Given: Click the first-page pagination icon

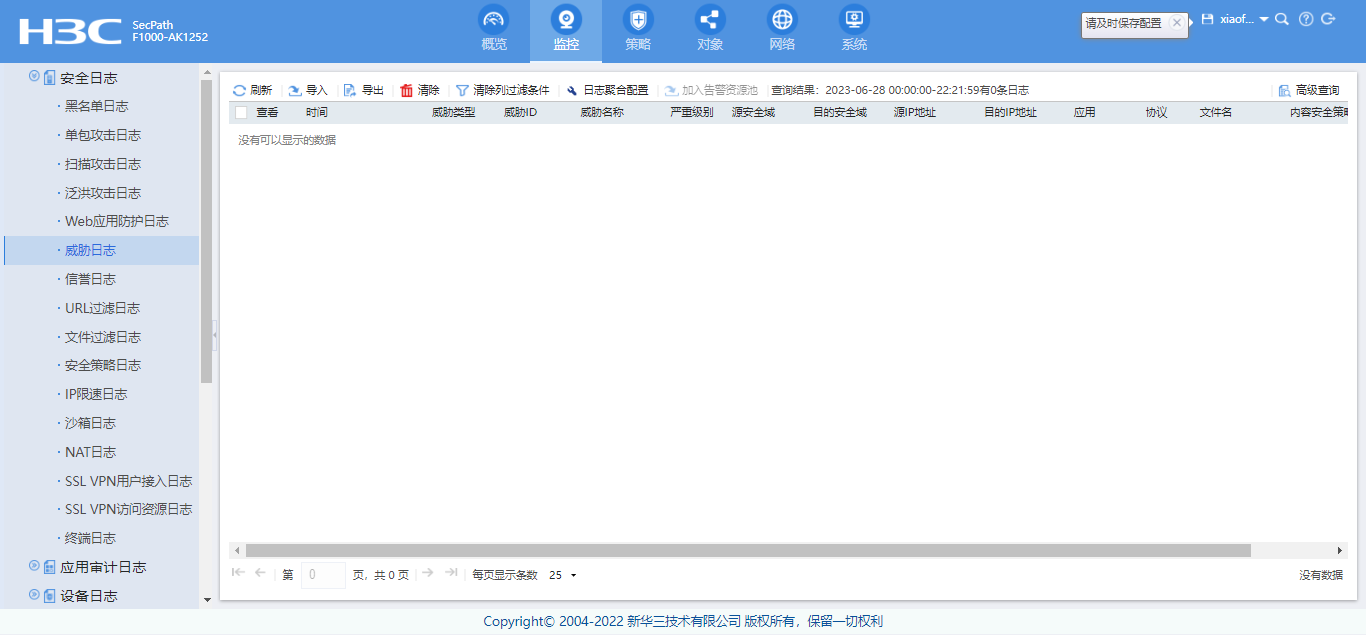Looking at the screenshot, I should [x=238, y=572].
